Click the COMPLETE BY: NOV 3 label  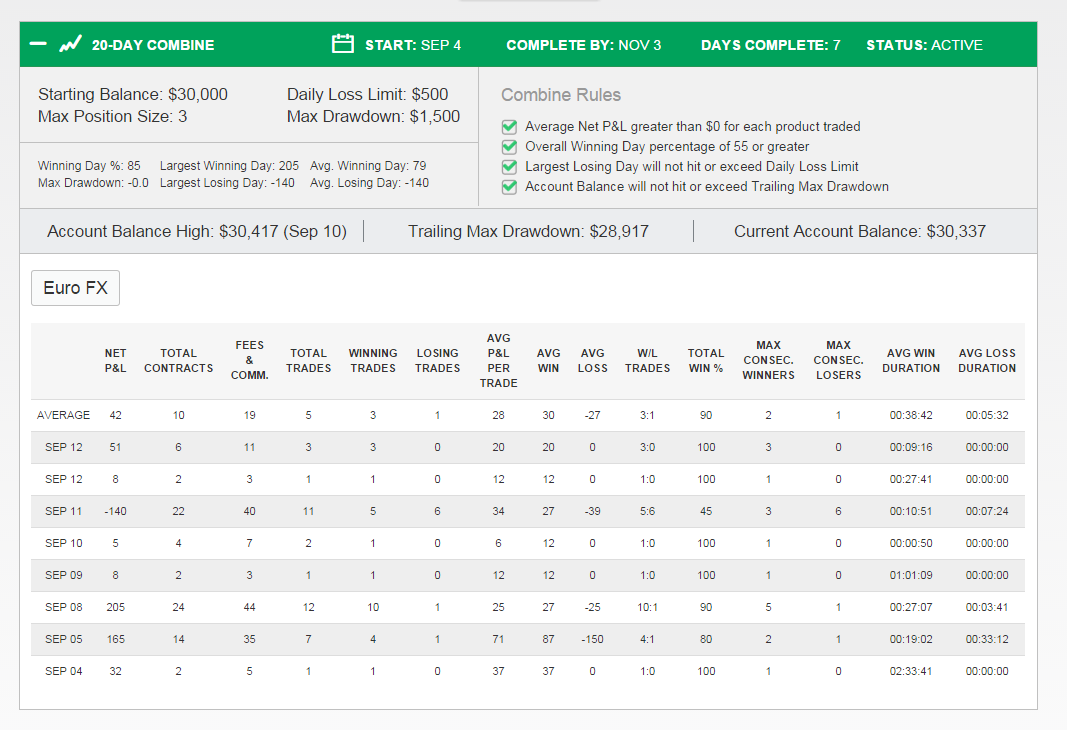(583, 45)
